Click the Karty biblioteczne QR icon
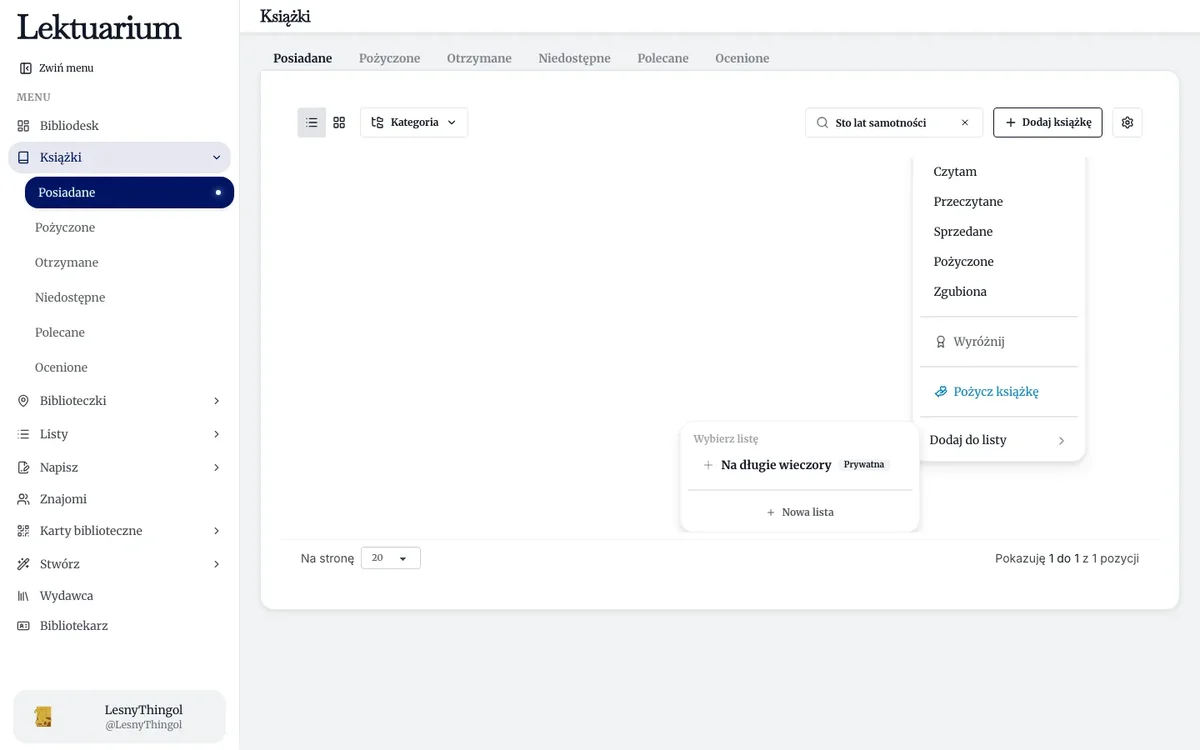 tap(24, 531)
